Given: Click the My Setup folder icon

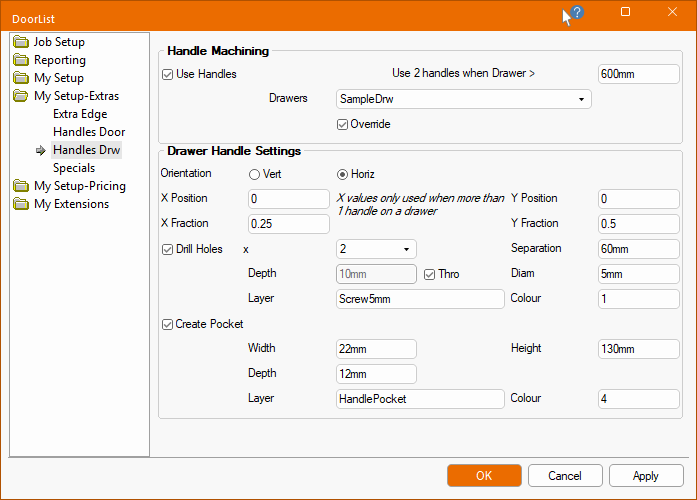Looking at the screenshot, I should 21,78.
